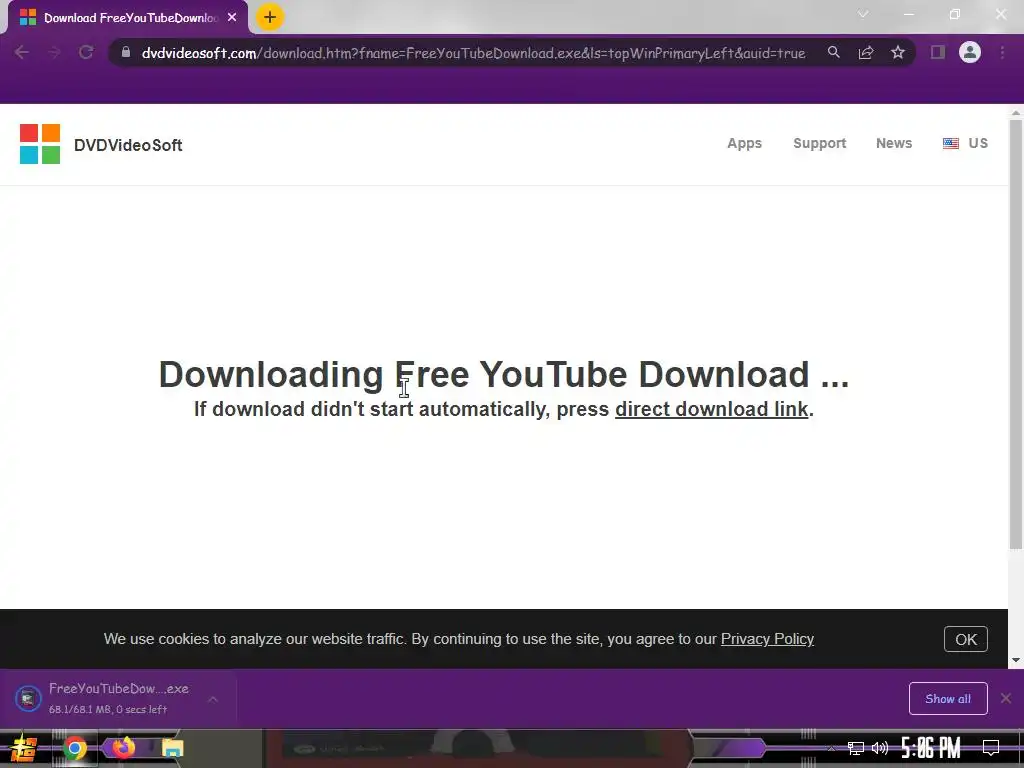1024x768 pixels.
Task: Expand the download item options chevron
Action: pos(213,699)
